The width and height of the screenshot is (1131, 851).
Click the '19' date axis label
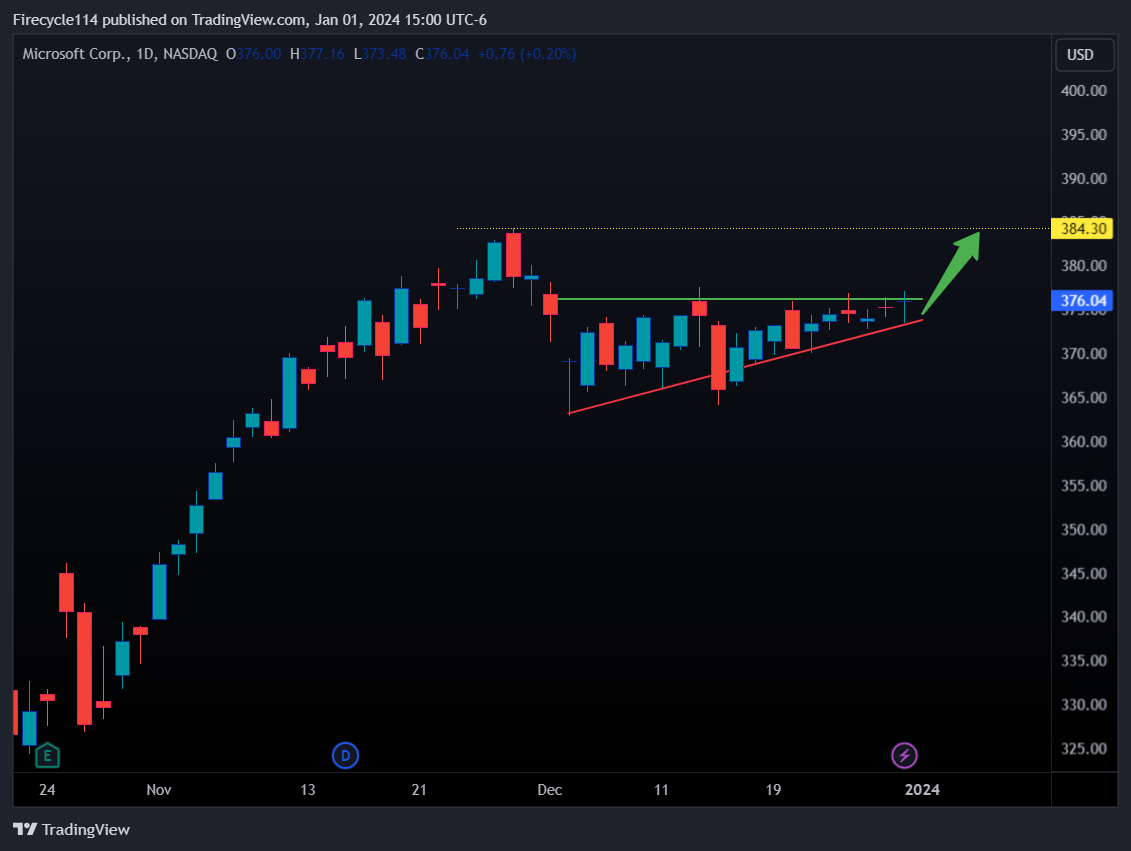(773, 790)
